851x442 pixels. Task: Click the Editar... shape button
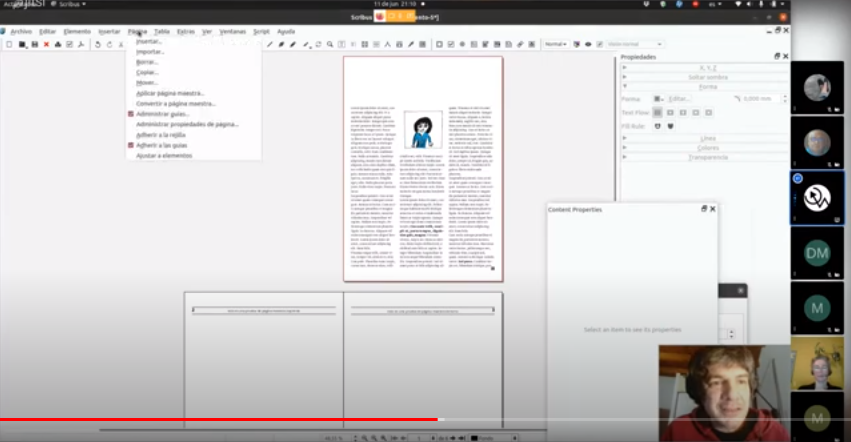pyautogui.click(x=679, y=99)
